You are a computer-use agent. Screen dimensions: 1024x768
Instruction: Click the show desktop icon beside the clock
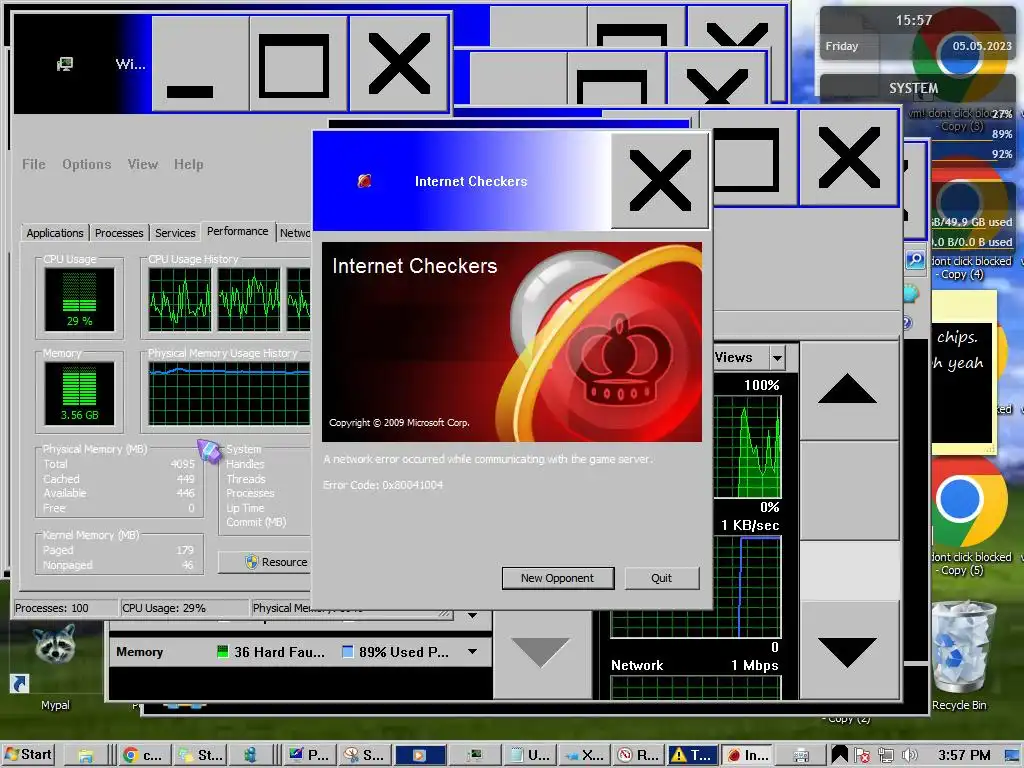point(1014,756)
